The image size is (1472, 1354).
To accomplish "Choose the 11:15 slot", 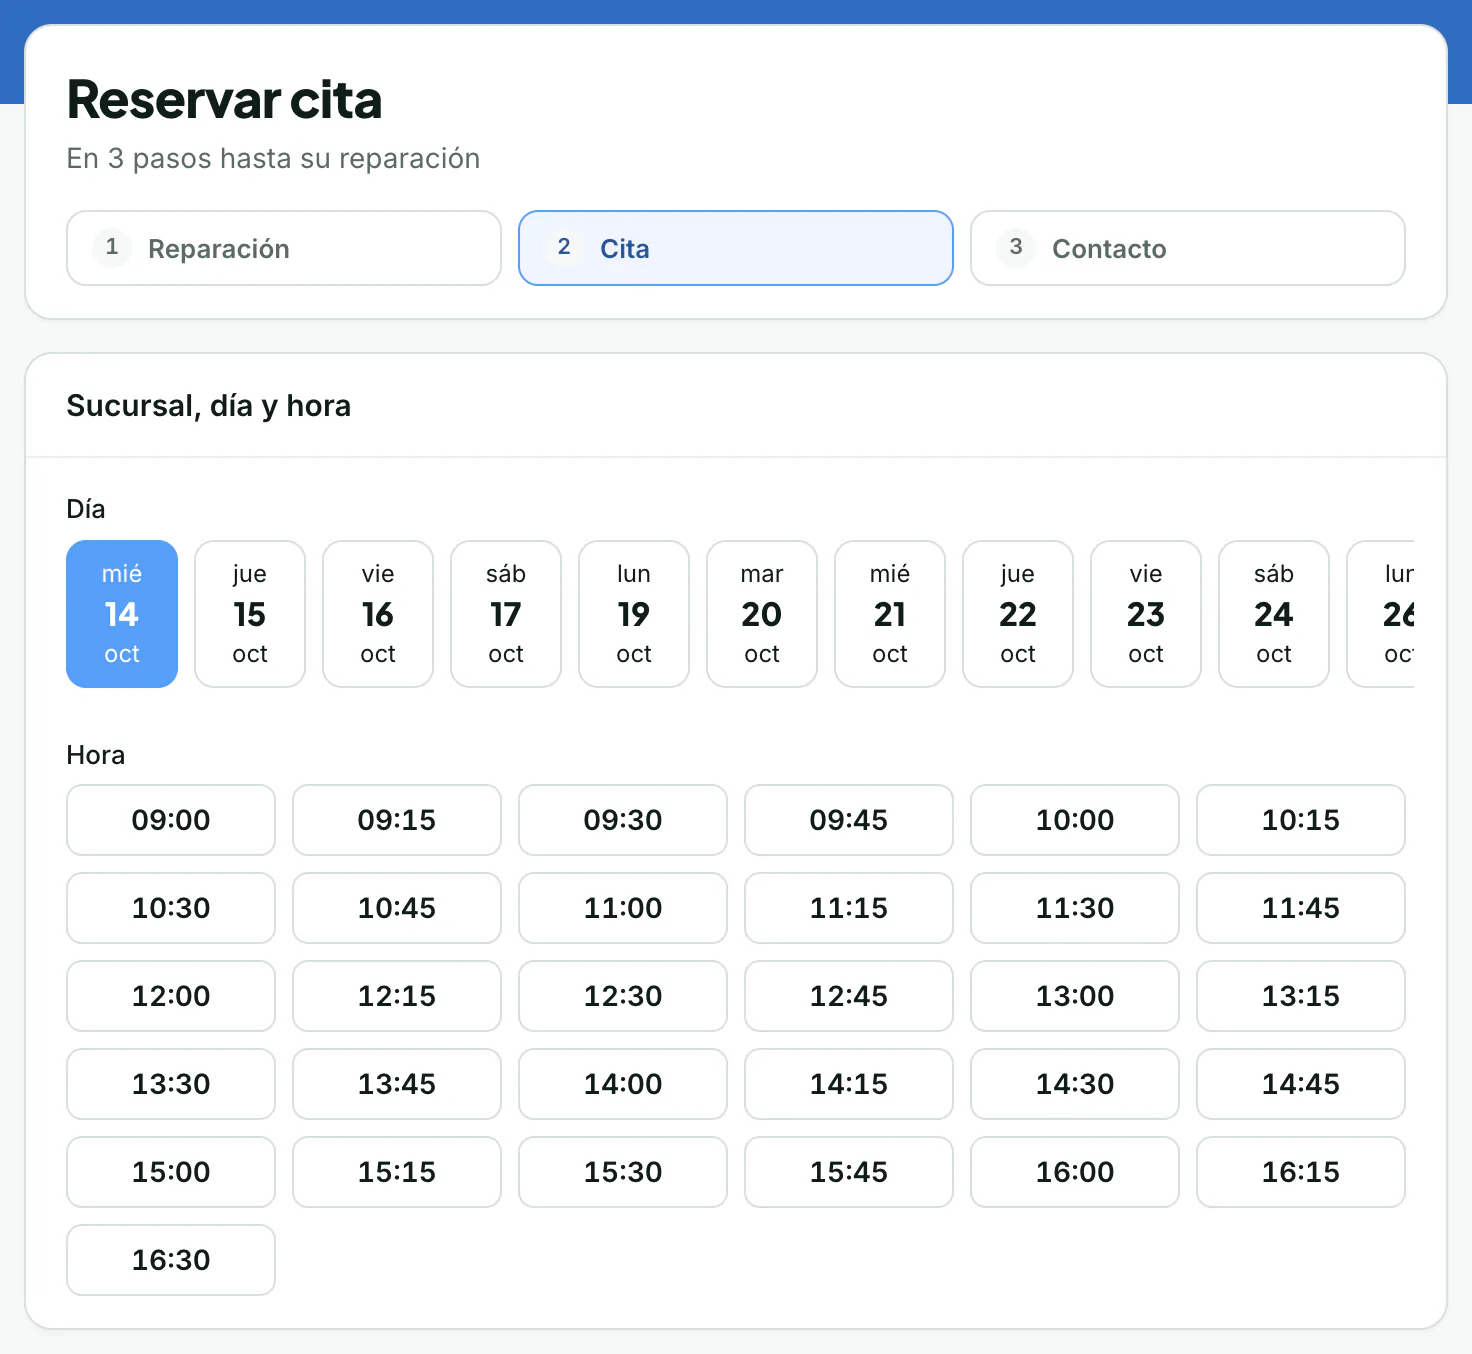I will [849, 908].
